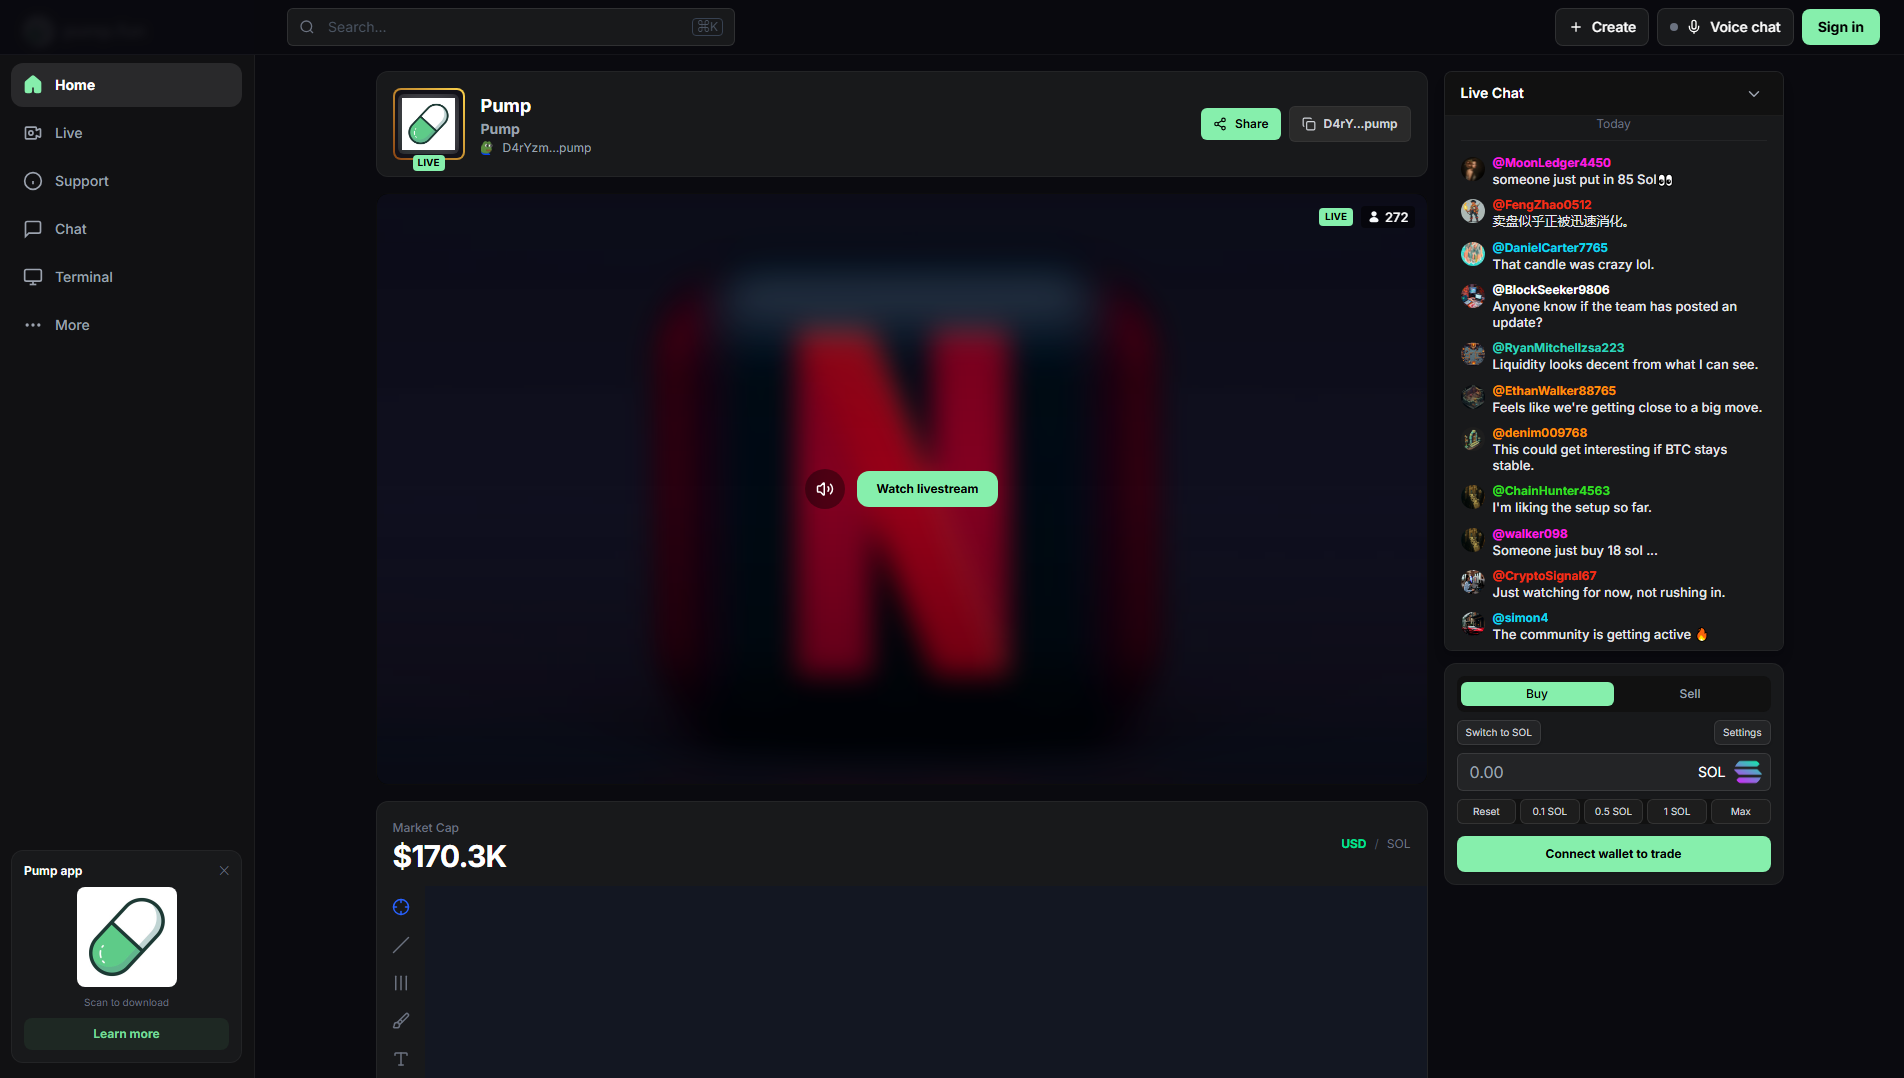Click Watch livestream button
Image resolution: width=1904 pixels, height=1078 pixels.
point(927,489)
